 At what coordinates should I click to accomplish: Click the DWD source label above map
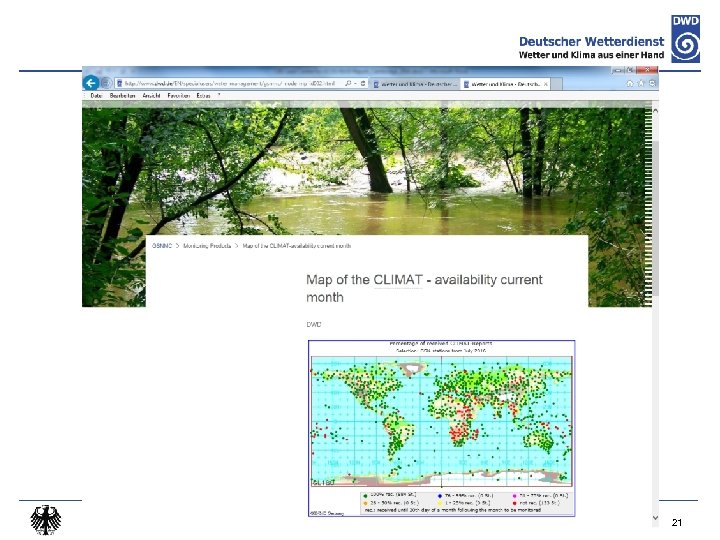(x=314, y=324)
